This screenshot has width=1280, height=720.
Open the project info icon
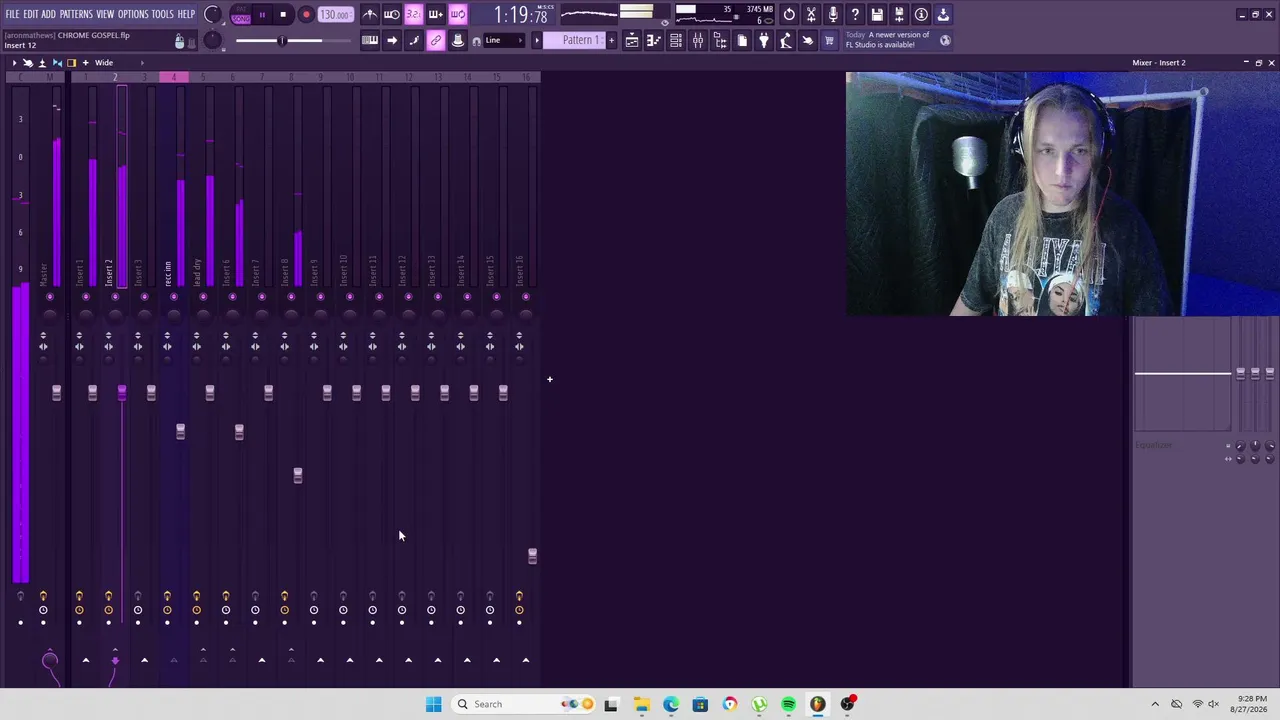921,15
